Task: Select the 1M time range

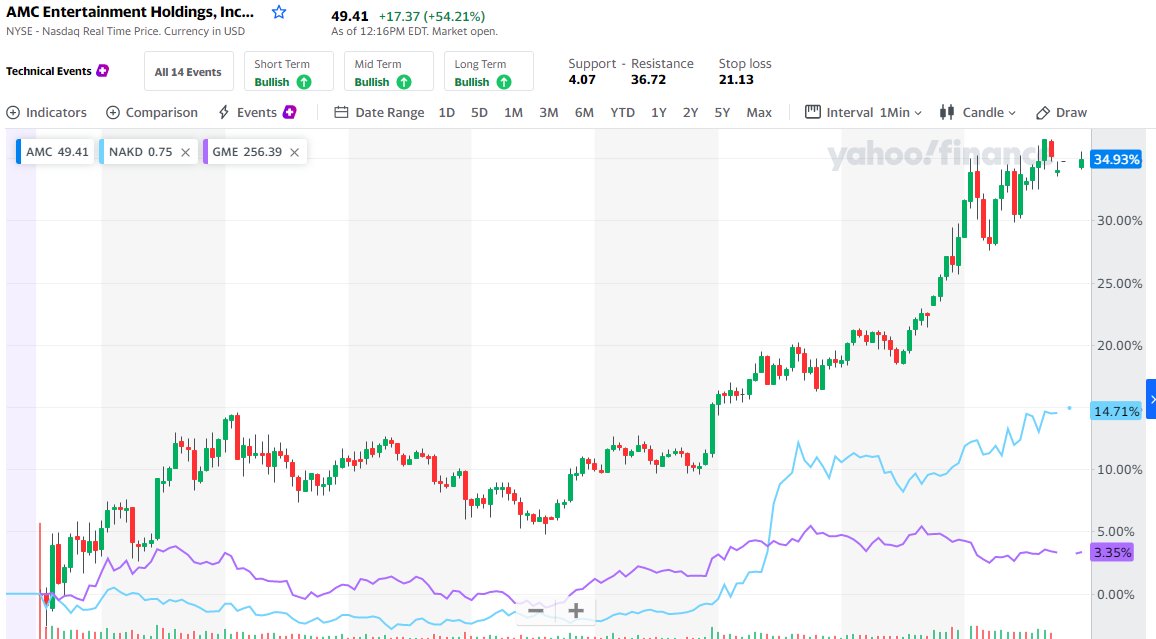Action: pos(513,113)
